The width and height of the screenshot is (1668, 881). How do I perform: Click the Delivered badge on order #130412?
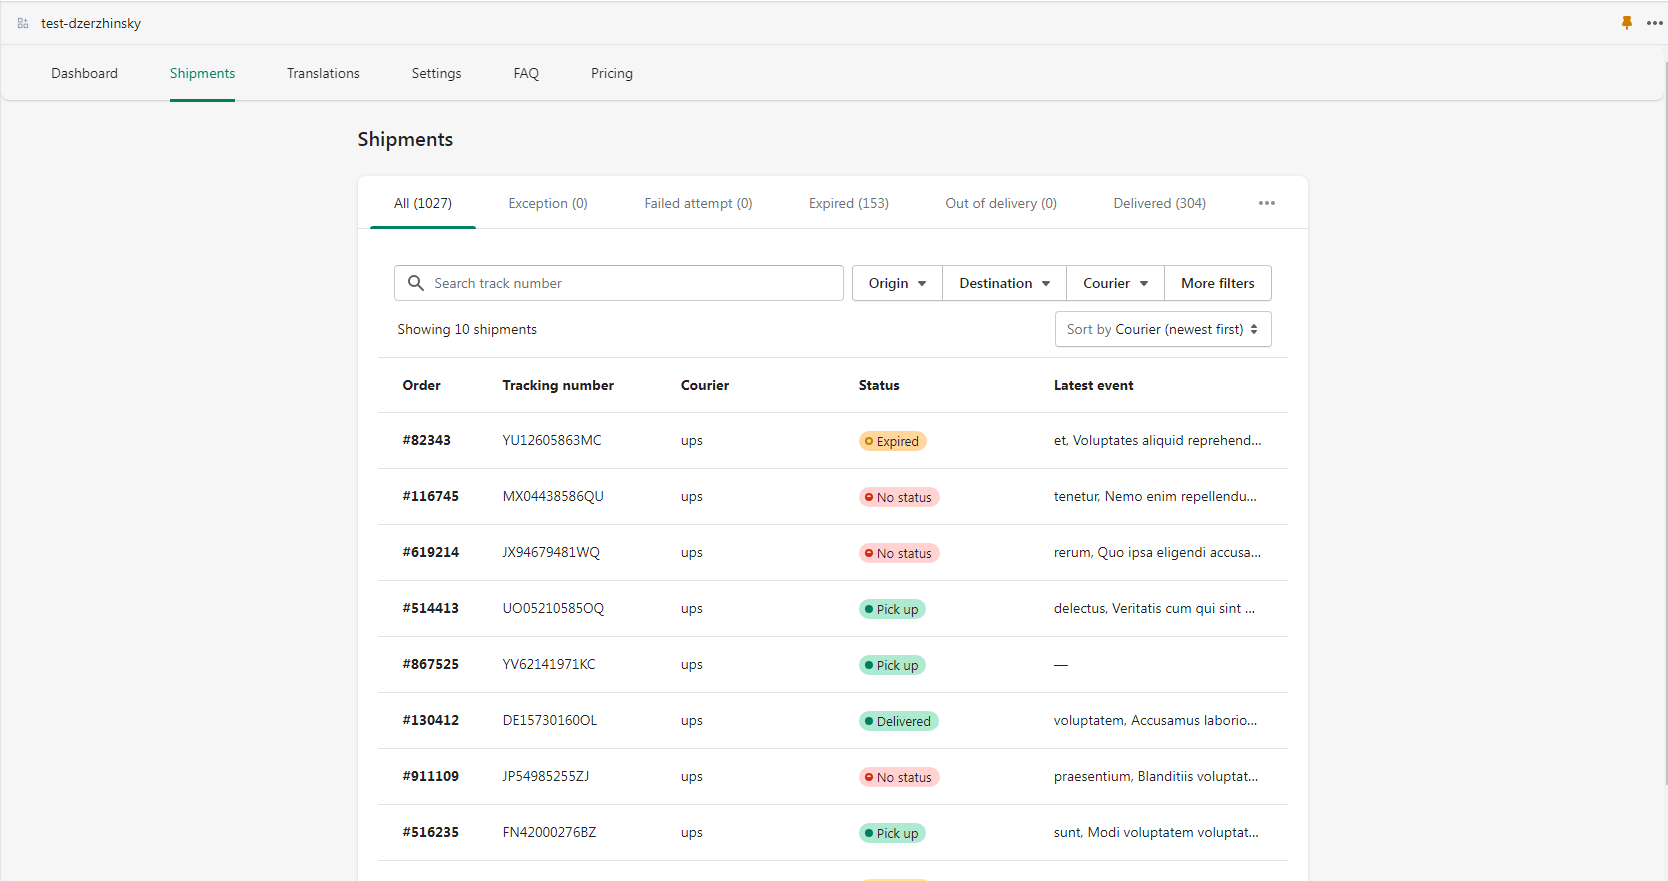(898, 721)
